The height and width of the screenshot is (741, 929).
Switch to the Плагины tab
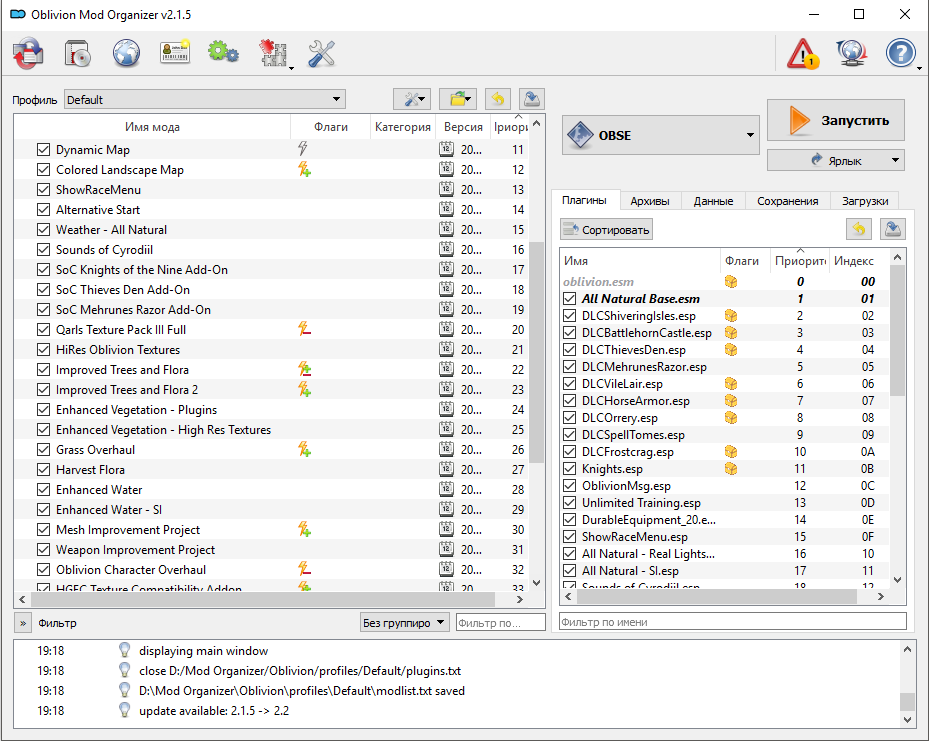pyautogui.click(x=584, y=200)
